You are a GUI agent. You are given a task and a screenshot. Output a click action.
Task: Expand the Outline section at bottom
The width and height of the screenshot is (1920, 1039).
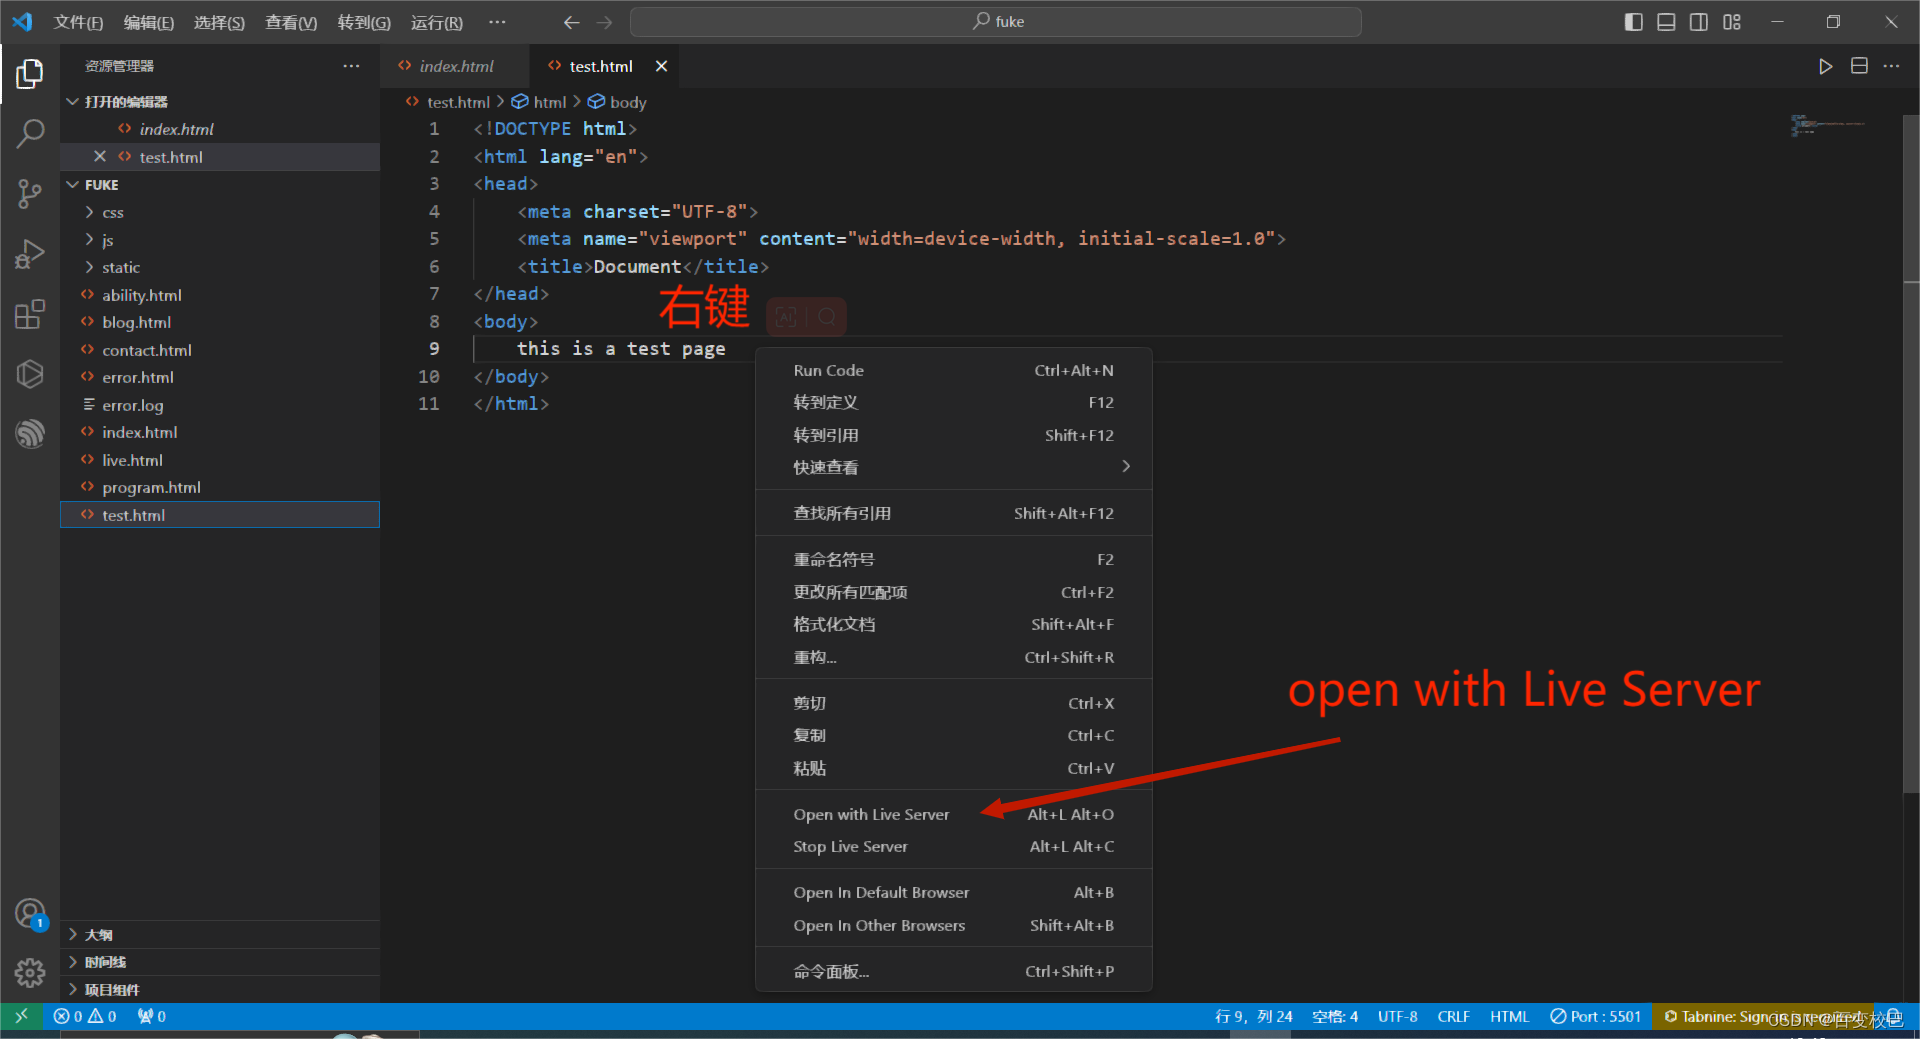98,934
